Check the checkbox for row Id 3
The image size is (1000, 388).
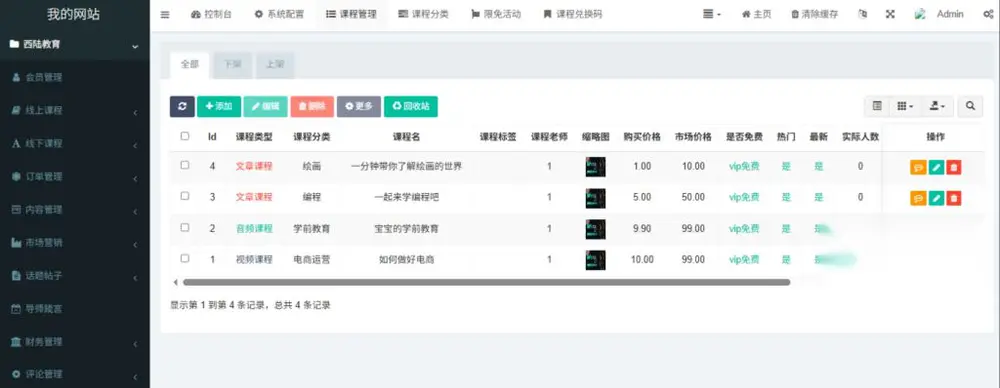point(185,197)
